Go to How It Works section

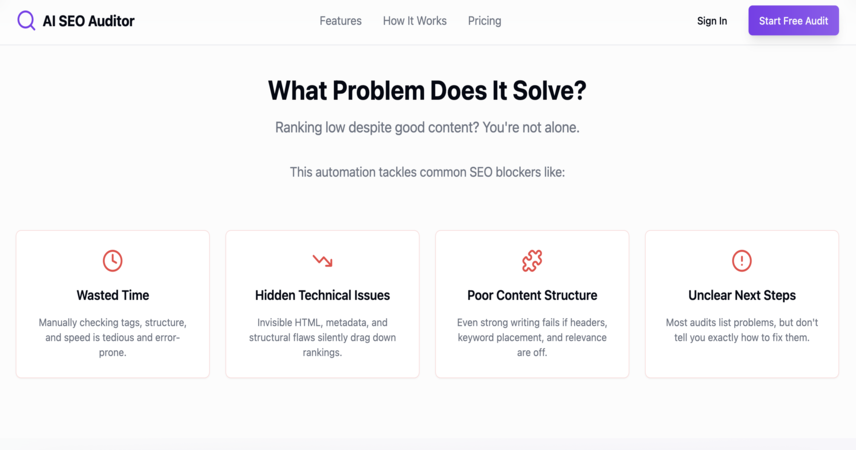point(415,21)
